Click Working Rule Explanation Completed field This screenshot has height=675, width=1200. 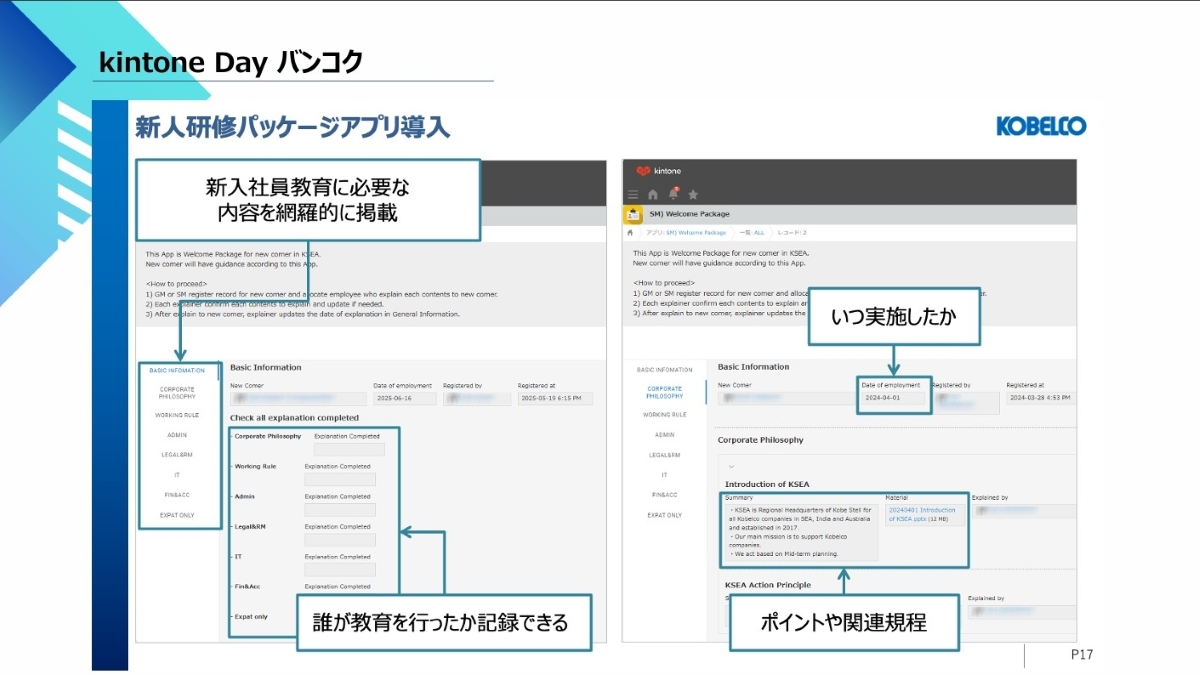(340, 480)
